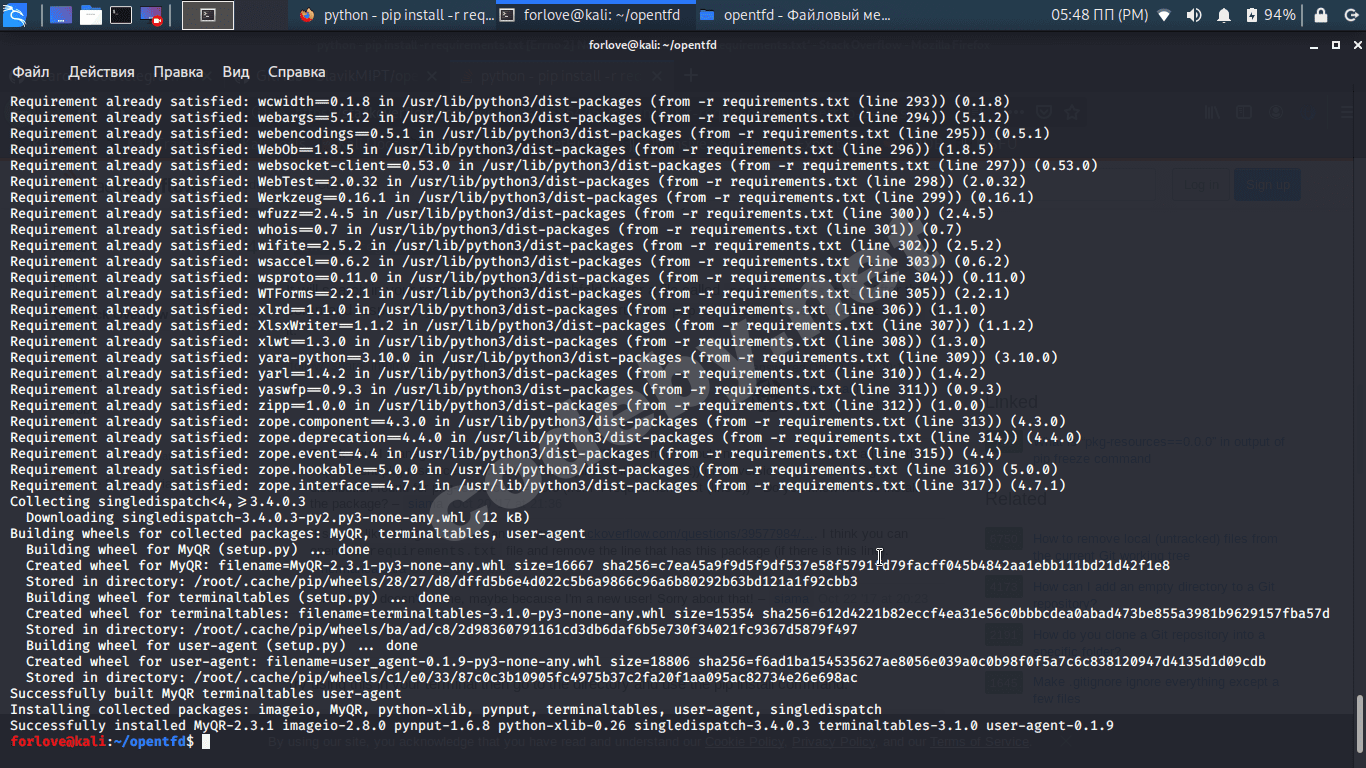Image resolution: width=1366 pixels, height=768 pixels.
Task: Open the Правка menu
Action: tap(178, 72)
